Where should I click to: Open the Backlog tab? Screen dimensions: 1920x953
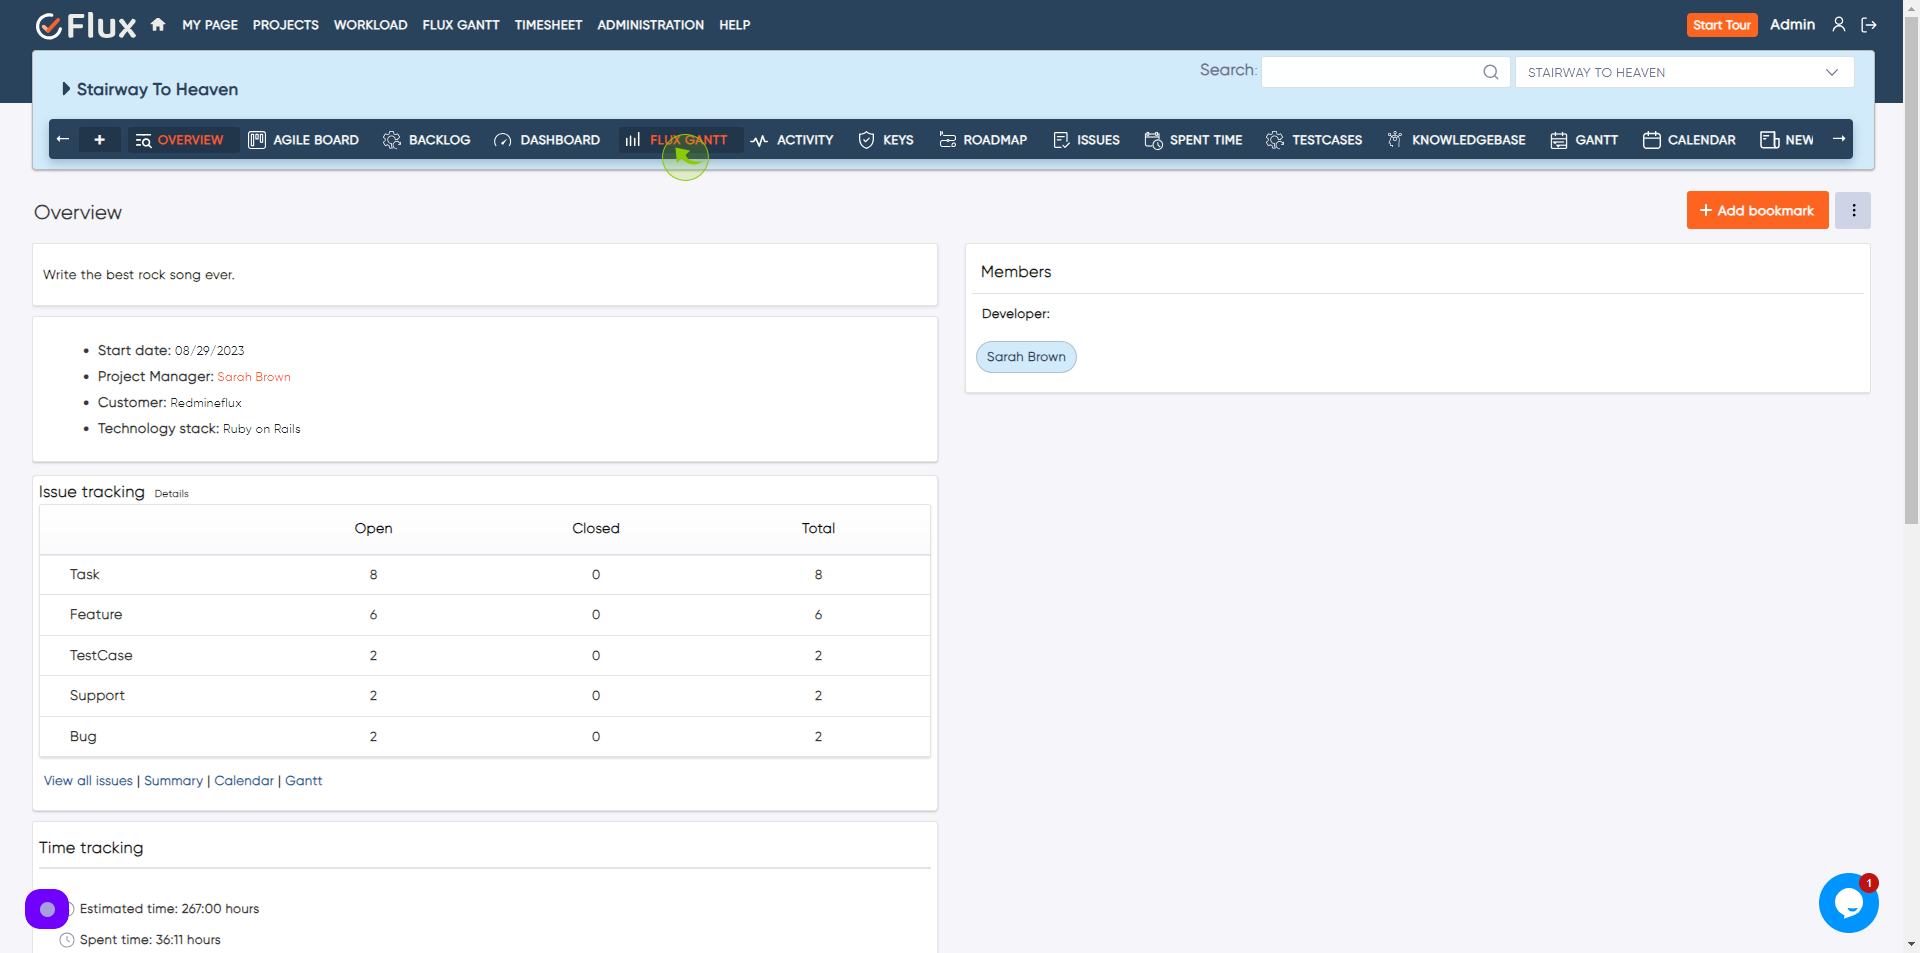pyautogui.click(x=427, y=140)
